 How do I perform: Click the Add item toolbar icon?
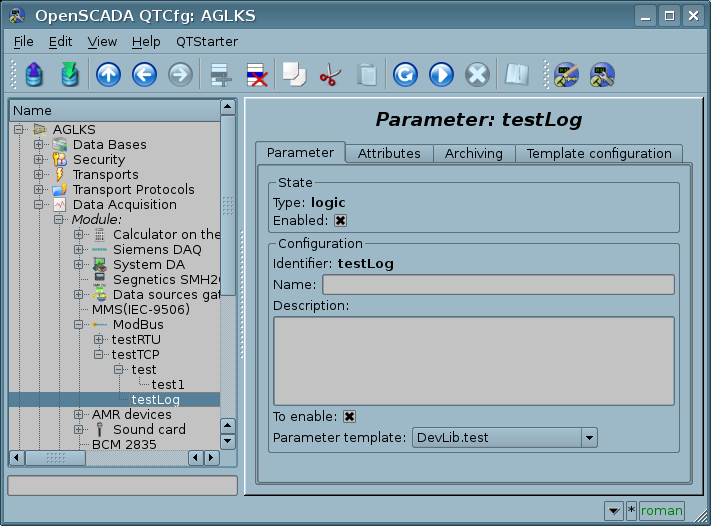220,74
